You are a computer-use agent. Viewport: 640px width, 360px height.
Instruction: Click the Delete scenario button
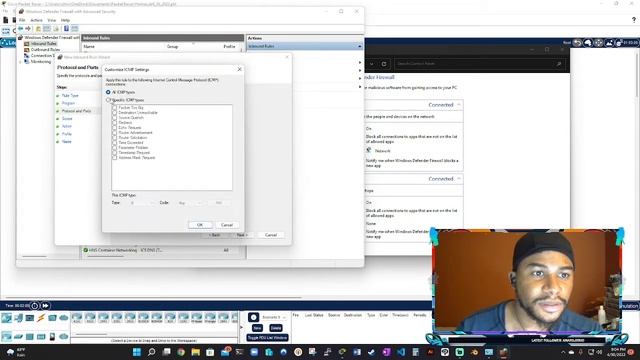276,328
